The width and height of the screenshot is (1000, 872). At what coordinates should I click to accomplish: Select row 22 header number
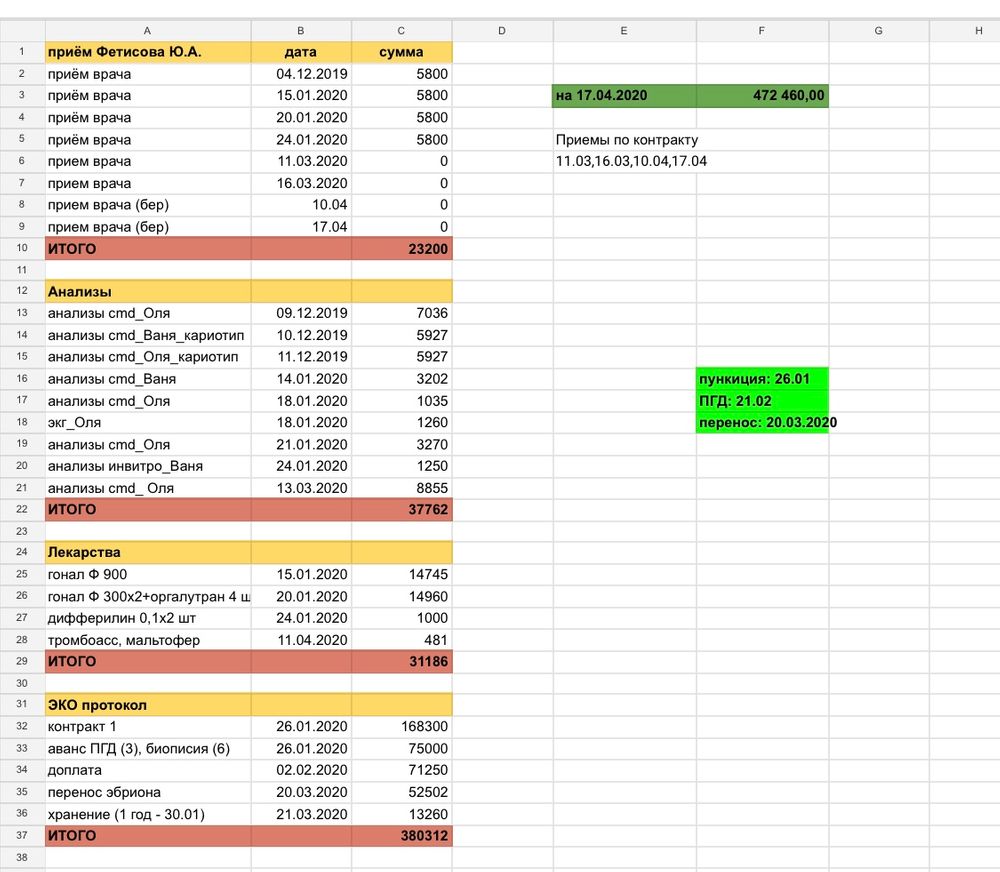(x=21, y=509)
